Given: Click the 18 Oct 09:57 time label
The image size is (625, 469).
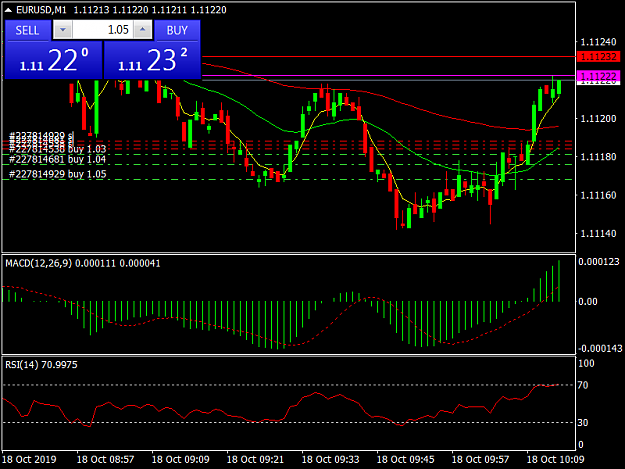Looking at the screenshot, I should (x=480, y=459).
